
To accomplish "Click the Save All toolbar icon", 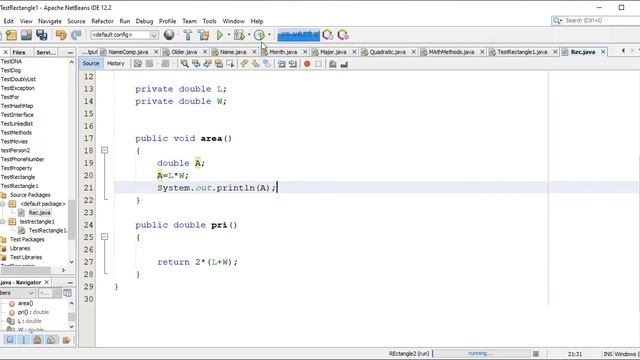I will coord(42,35).
